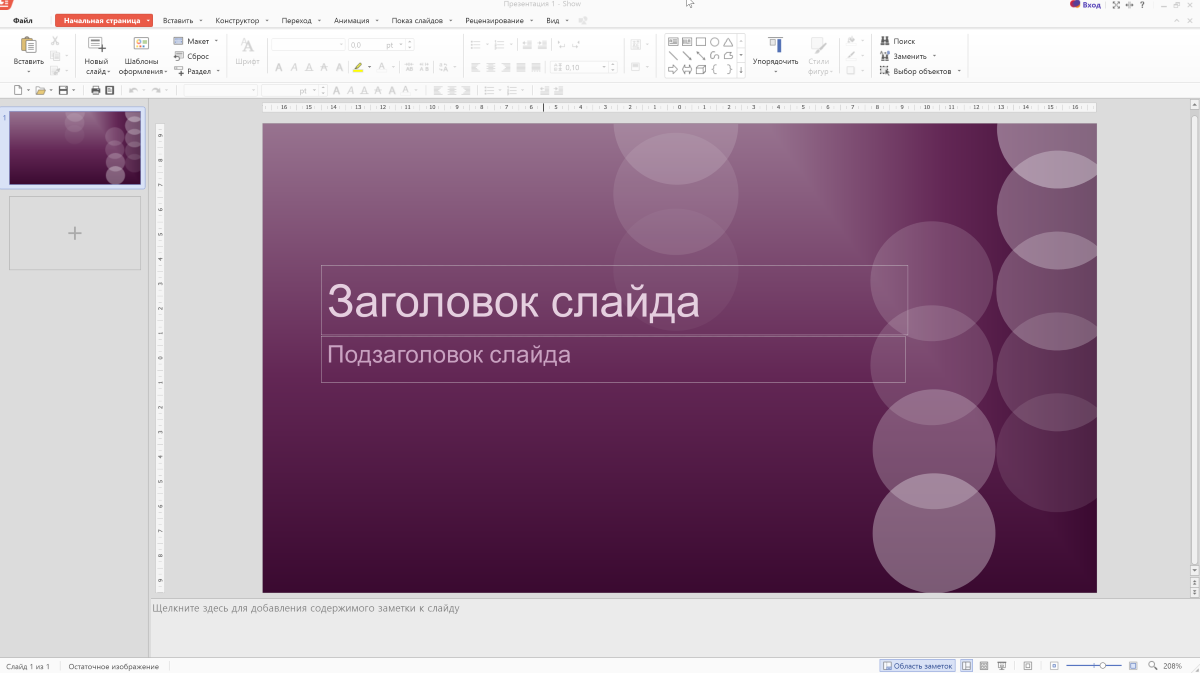Pick the ellipse shape from shapes gallery

click(715, 42)
